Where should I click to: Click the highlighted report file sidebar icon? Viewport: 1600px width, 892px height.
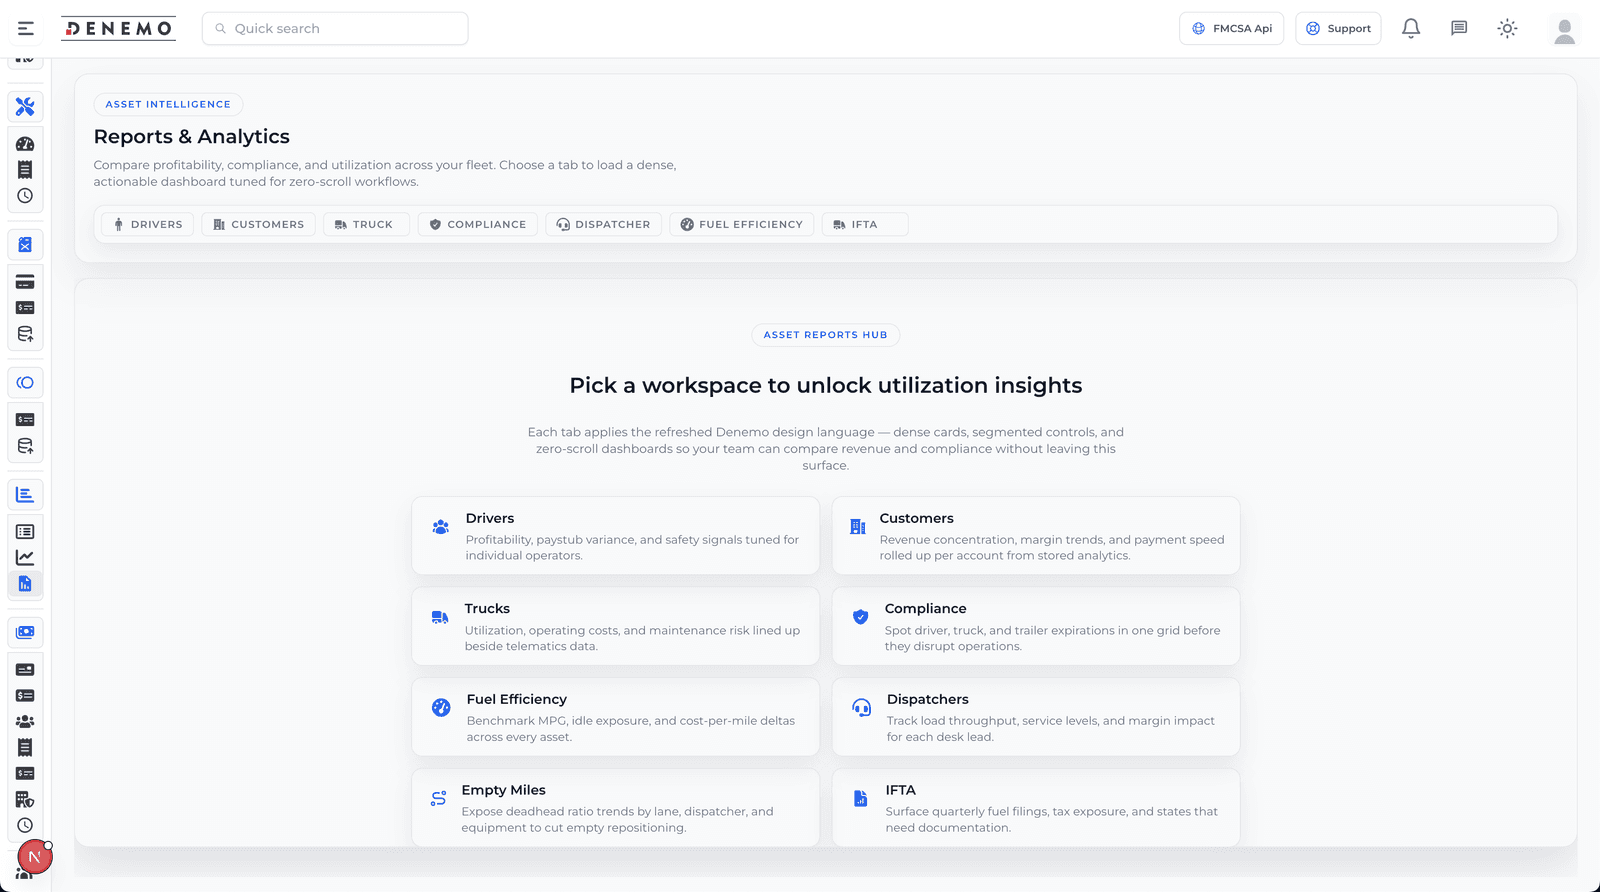pos(25,584)
